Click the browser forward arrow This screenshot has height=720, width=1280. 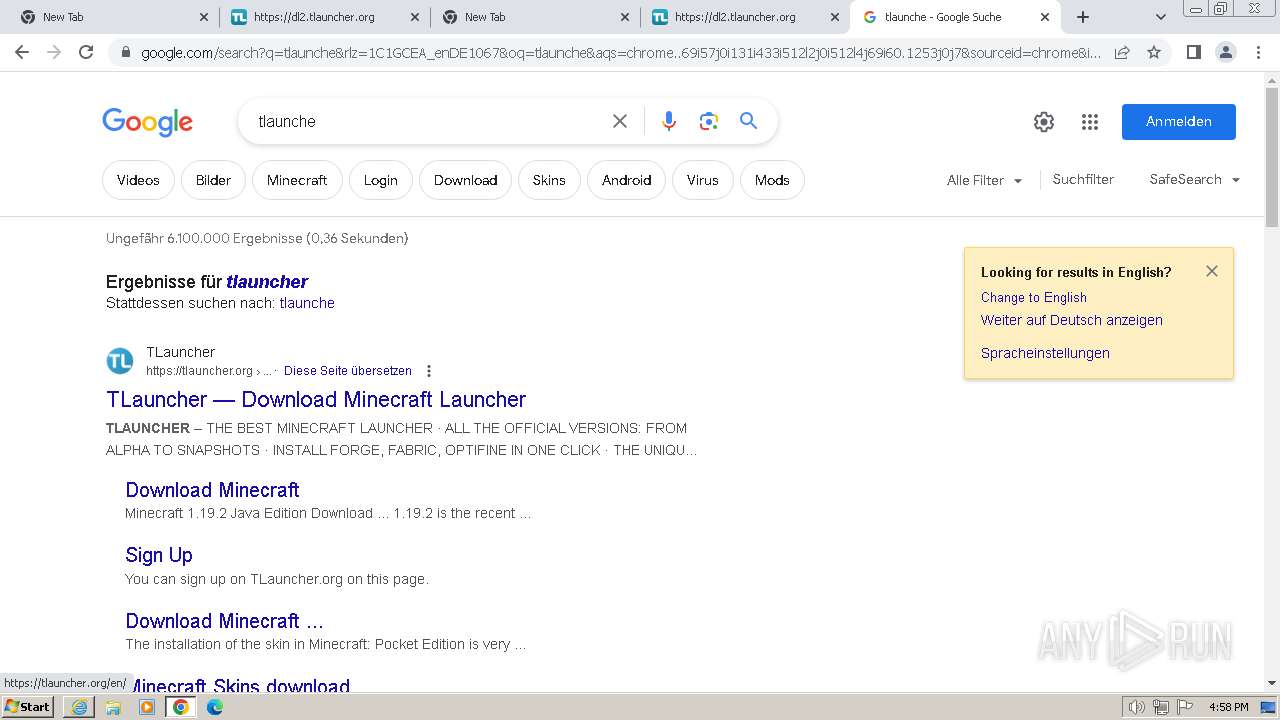pos(54,52)
